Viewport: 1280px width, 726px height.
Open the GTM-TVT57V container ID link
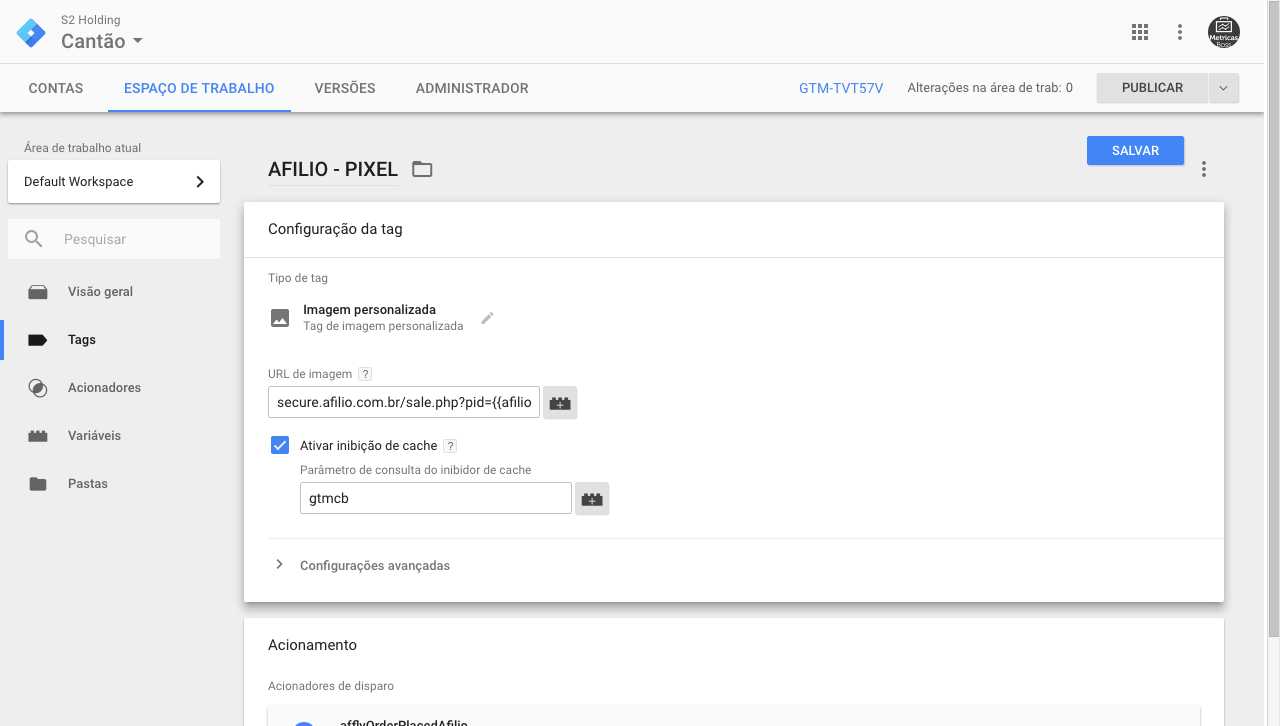841,88
